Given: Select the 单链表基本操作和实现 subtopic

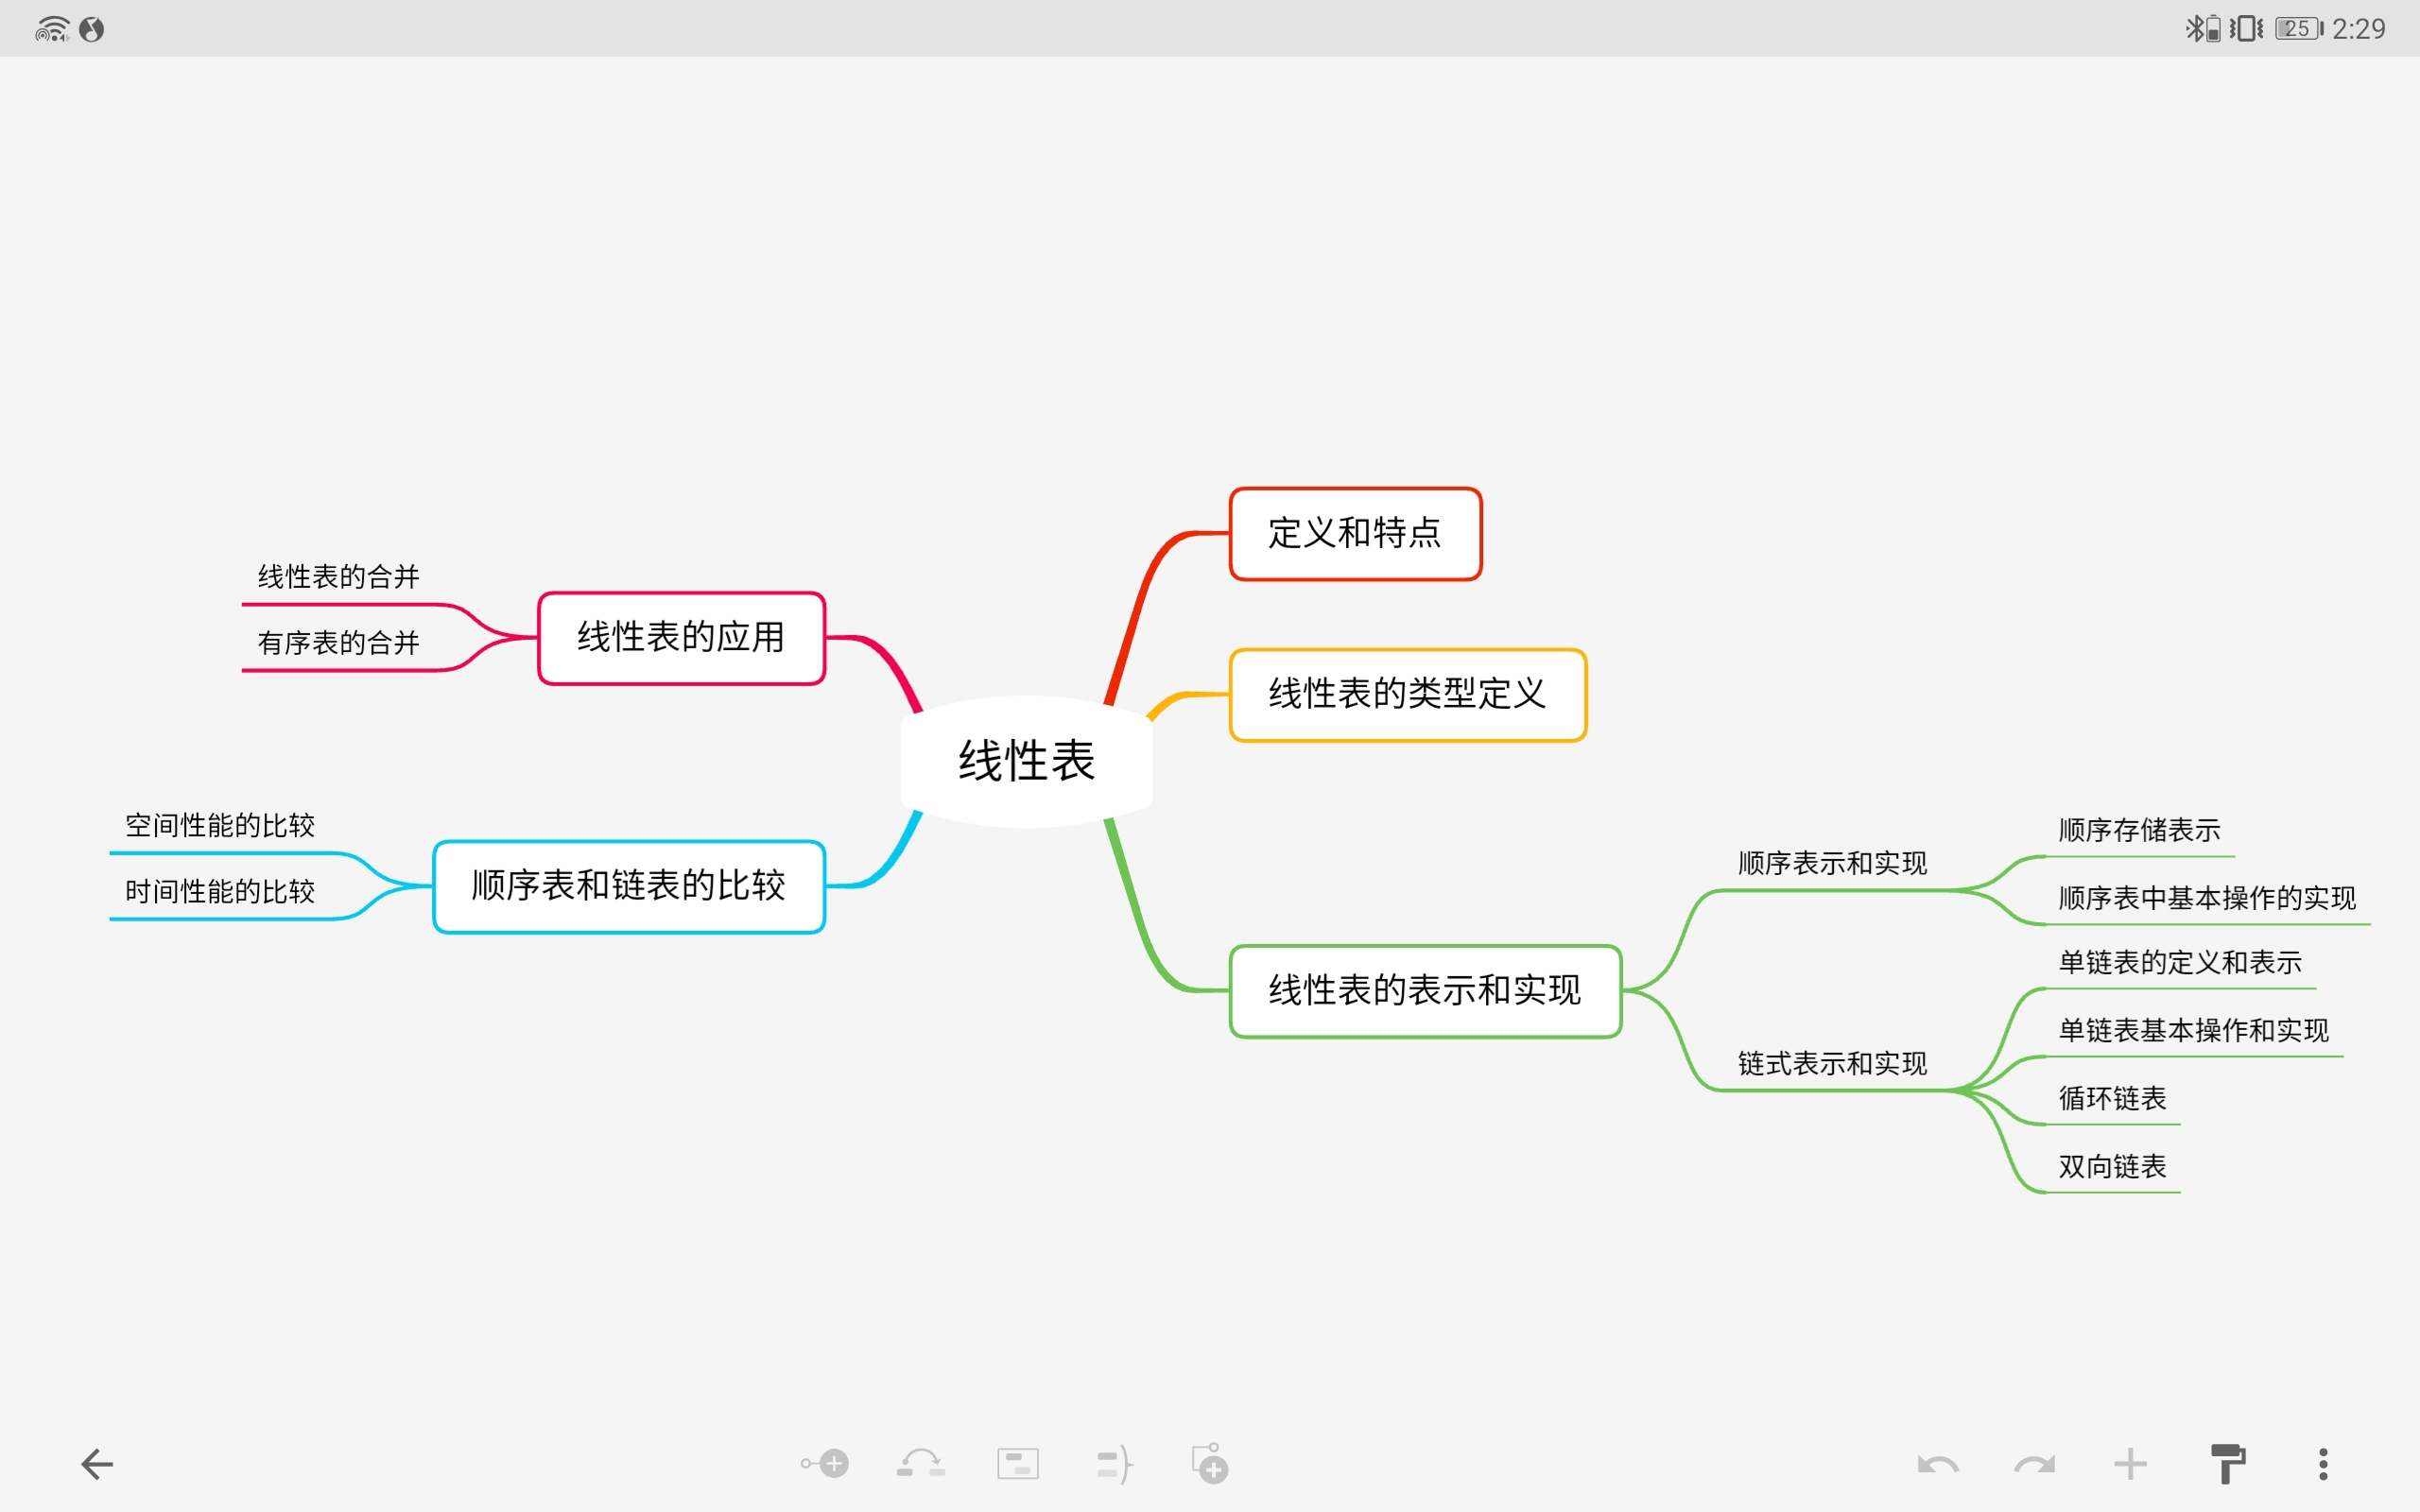Looking at the screenshot, I should pyautogui.click(x=2194, y=1031).
